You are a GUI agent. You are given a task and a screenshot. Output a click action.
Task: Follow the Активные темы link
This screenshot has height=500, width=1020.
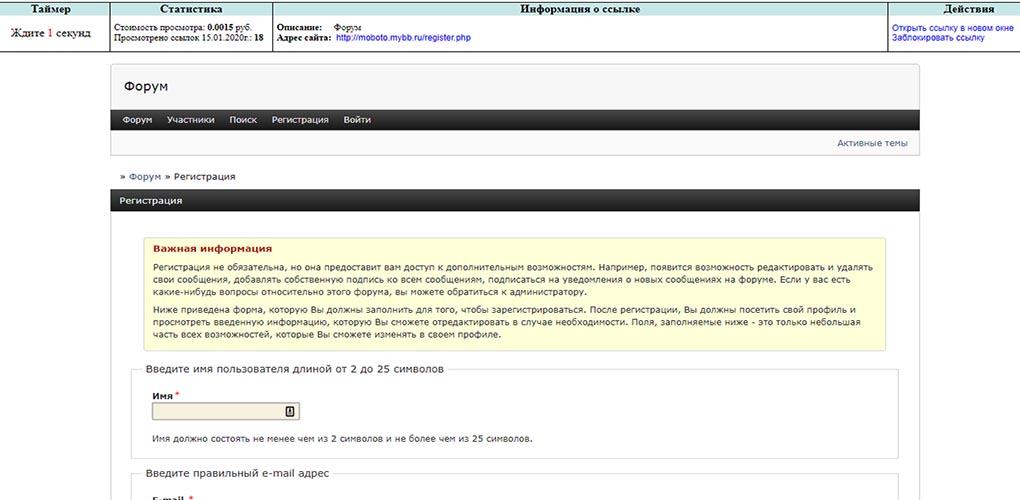pyautogui.click(x=872, y=143)
